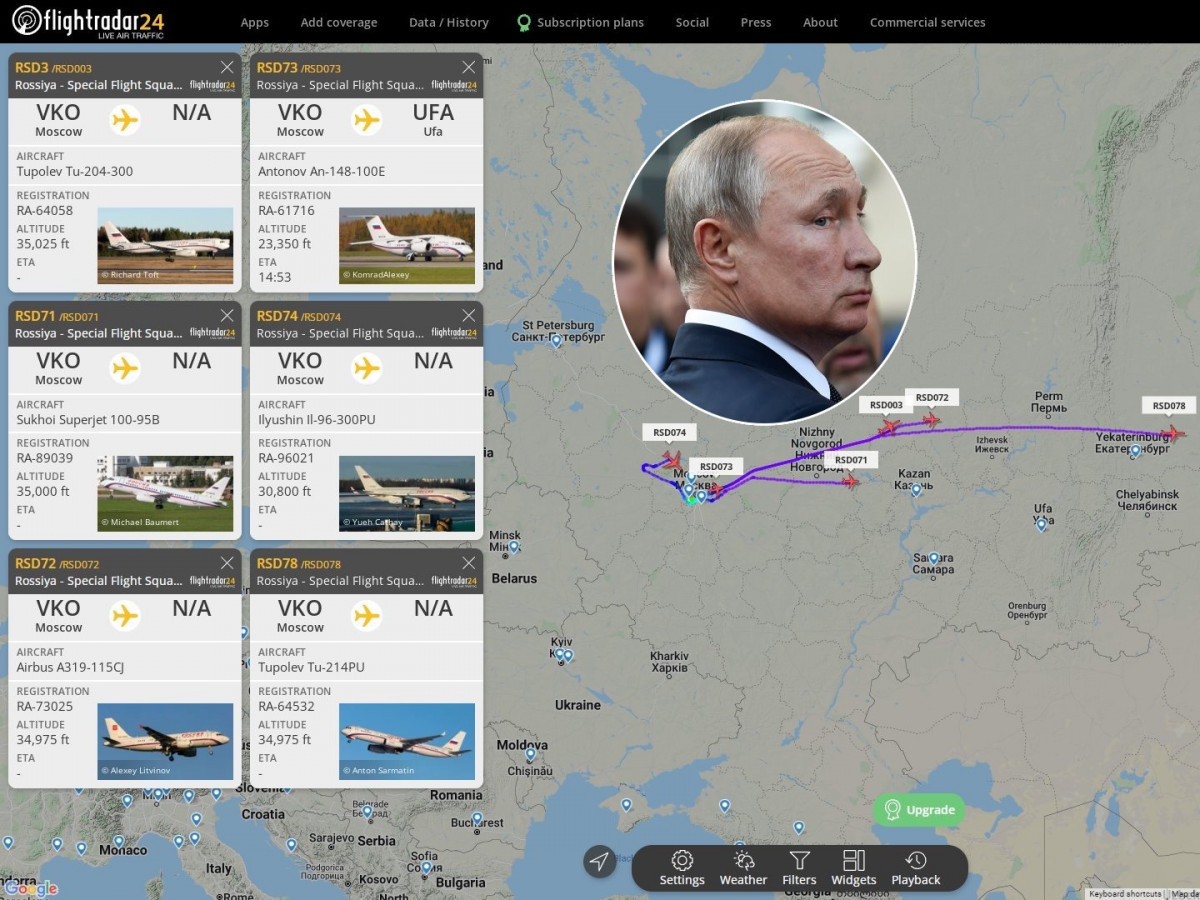Viewport: 1200px width, 900px height.
Task: Click the Kazan airport pin
Action: click(x=916, y=490)
